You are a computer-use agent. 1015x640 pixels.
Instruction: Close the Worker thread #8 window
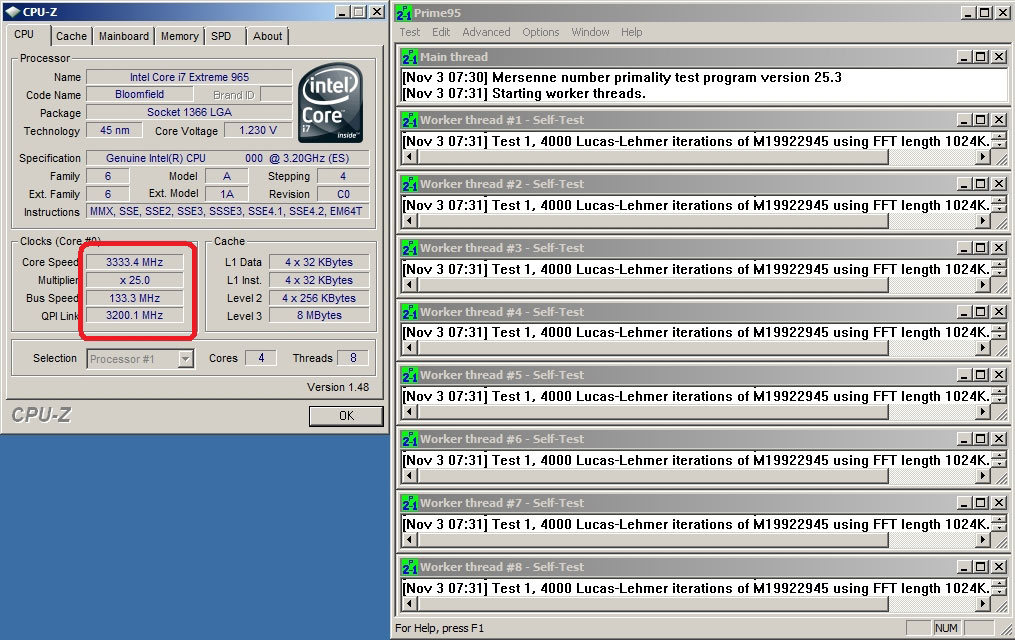point(999,567)
